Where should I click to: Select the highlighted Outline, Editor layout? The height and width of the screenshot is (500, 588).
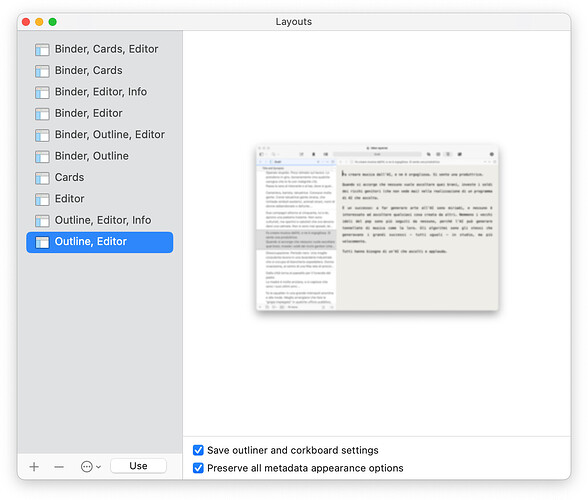100,242
